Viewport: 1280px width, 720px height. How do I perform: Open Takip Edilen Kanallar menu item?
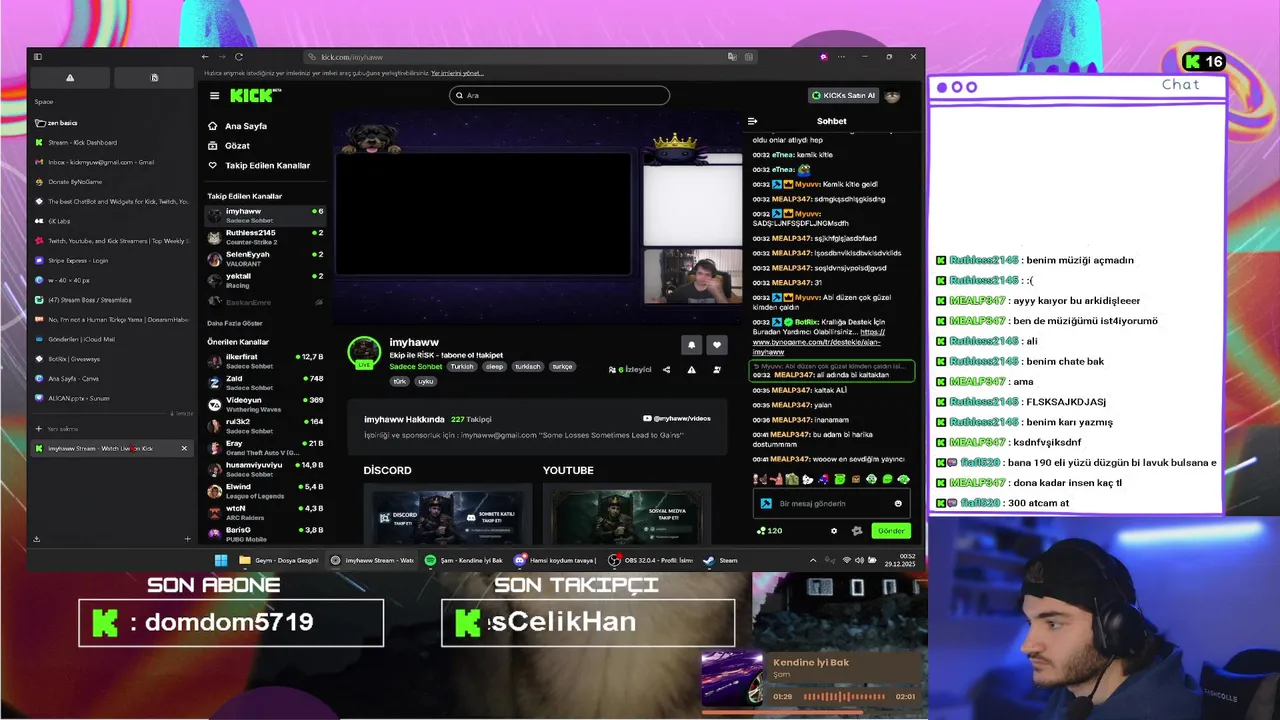(259, 165)
